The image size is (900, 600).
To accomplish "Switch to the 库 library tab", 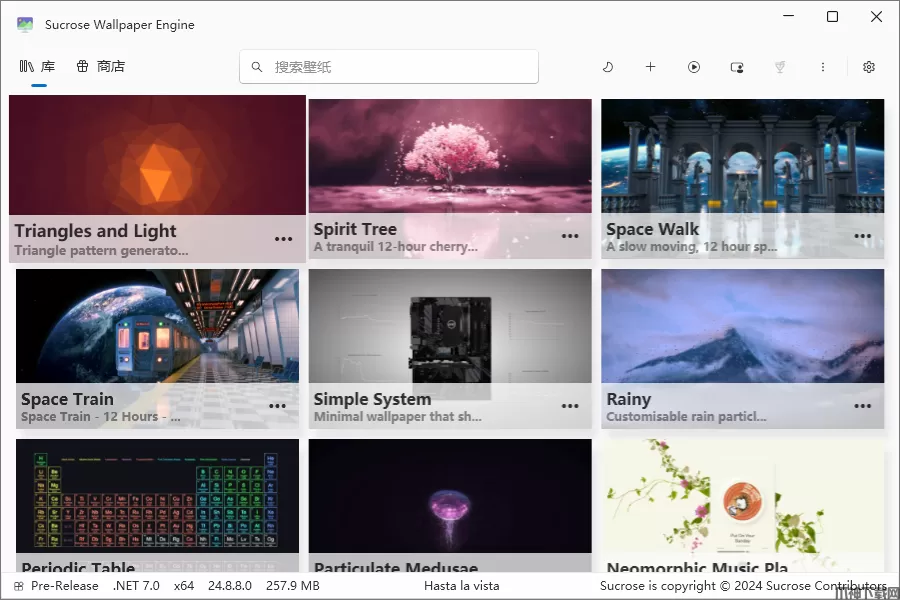I will tap(38, 67).
